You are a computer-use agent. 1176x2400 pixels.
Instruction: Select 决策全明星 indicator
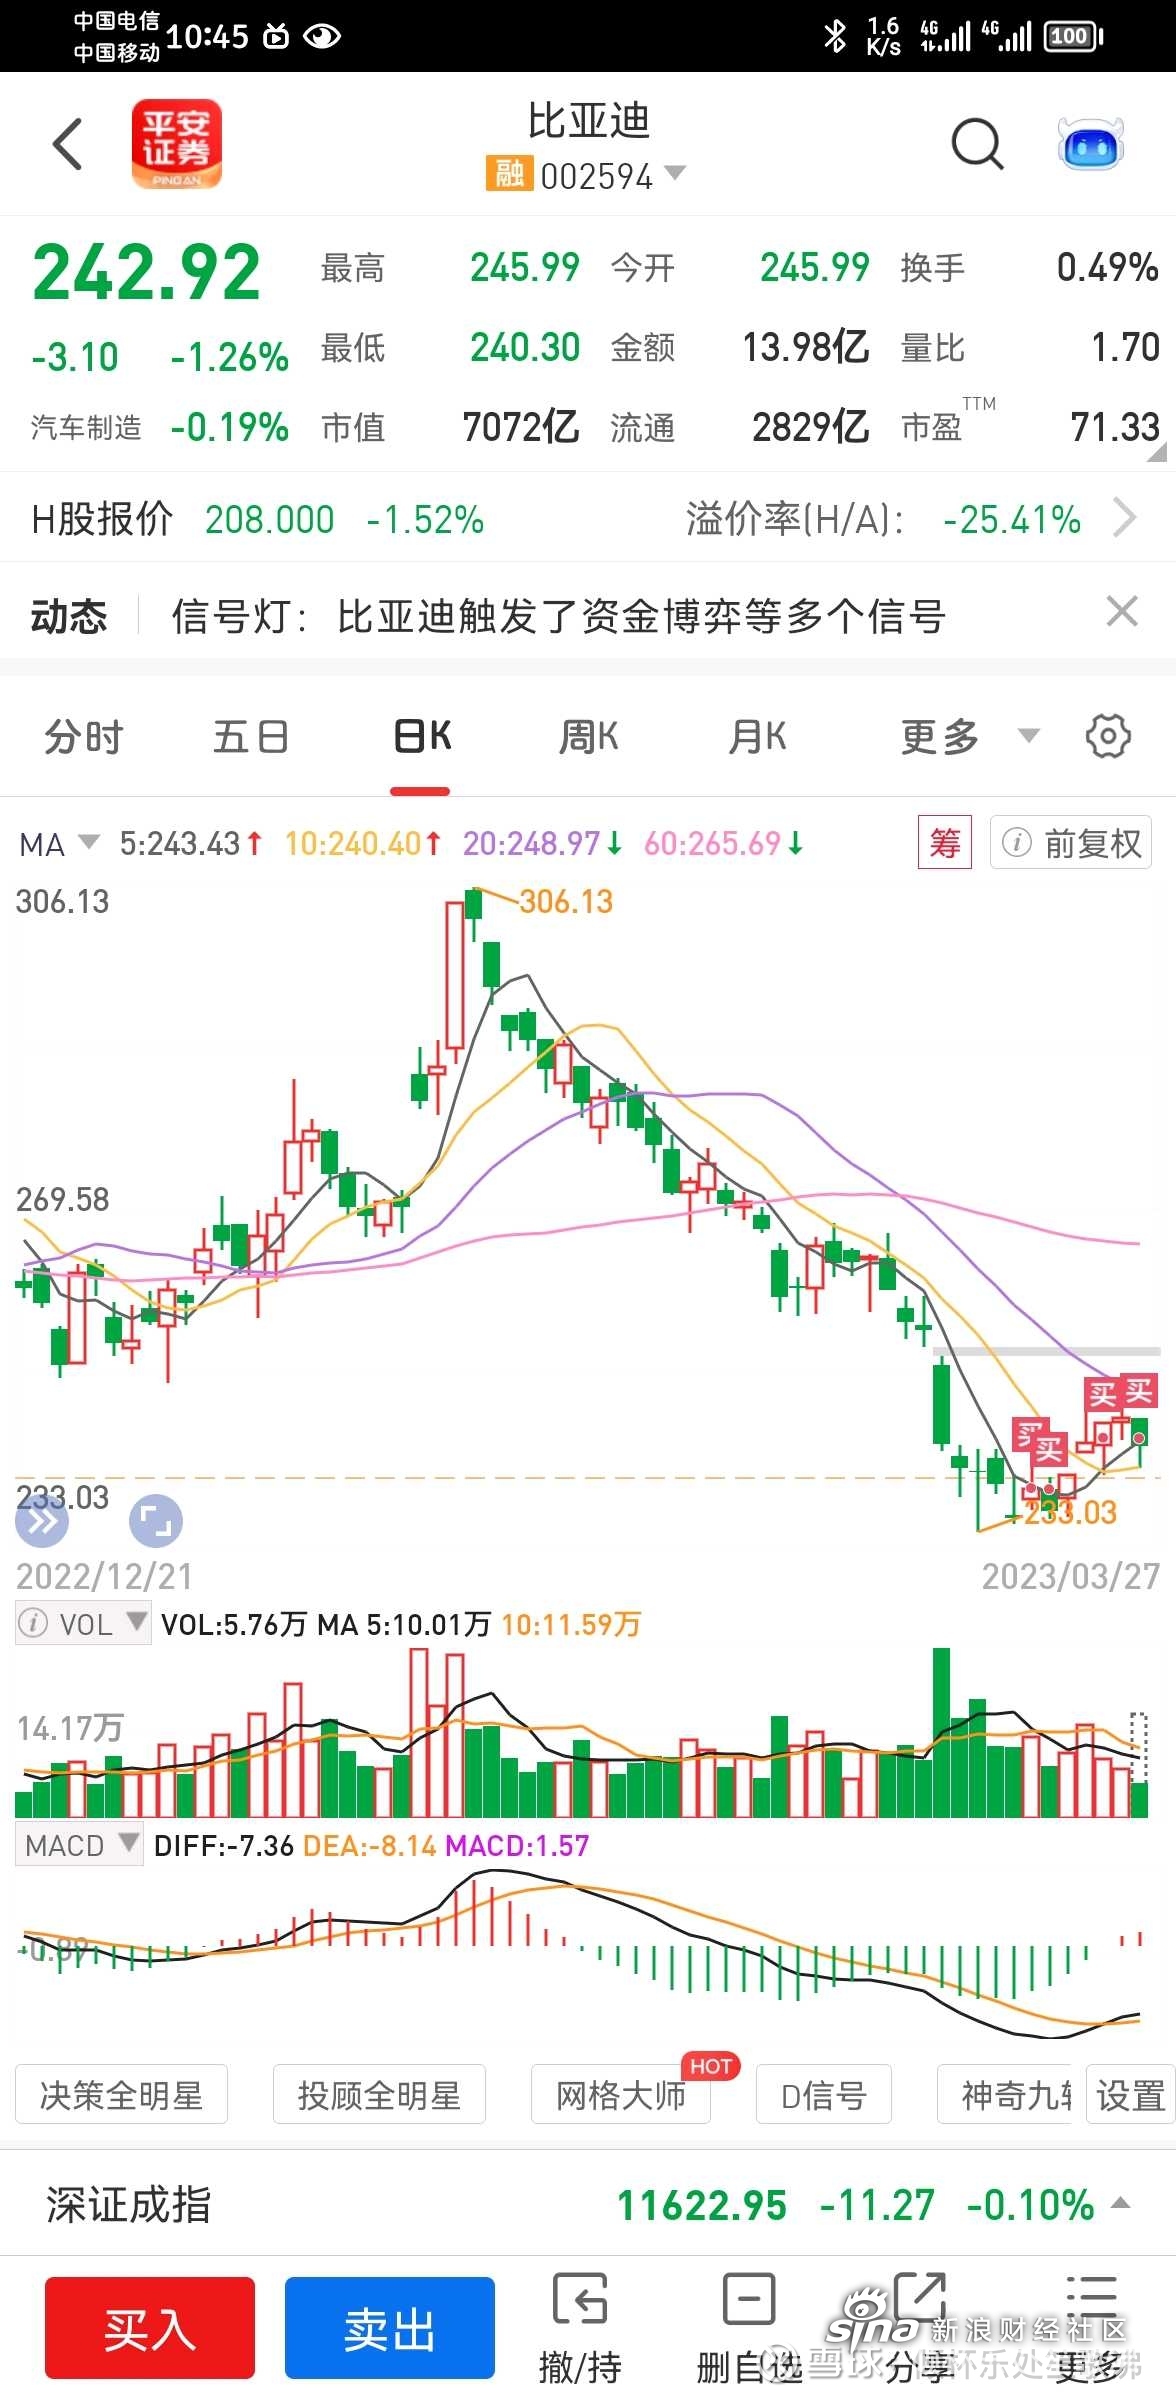121,2094
